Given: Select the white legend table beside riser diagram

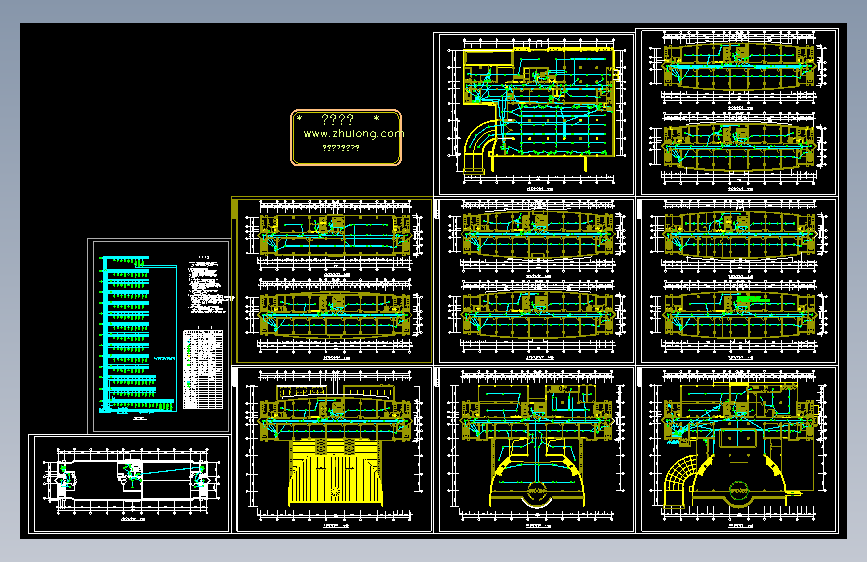Looking at the screenshot, I should coord(203,370).
